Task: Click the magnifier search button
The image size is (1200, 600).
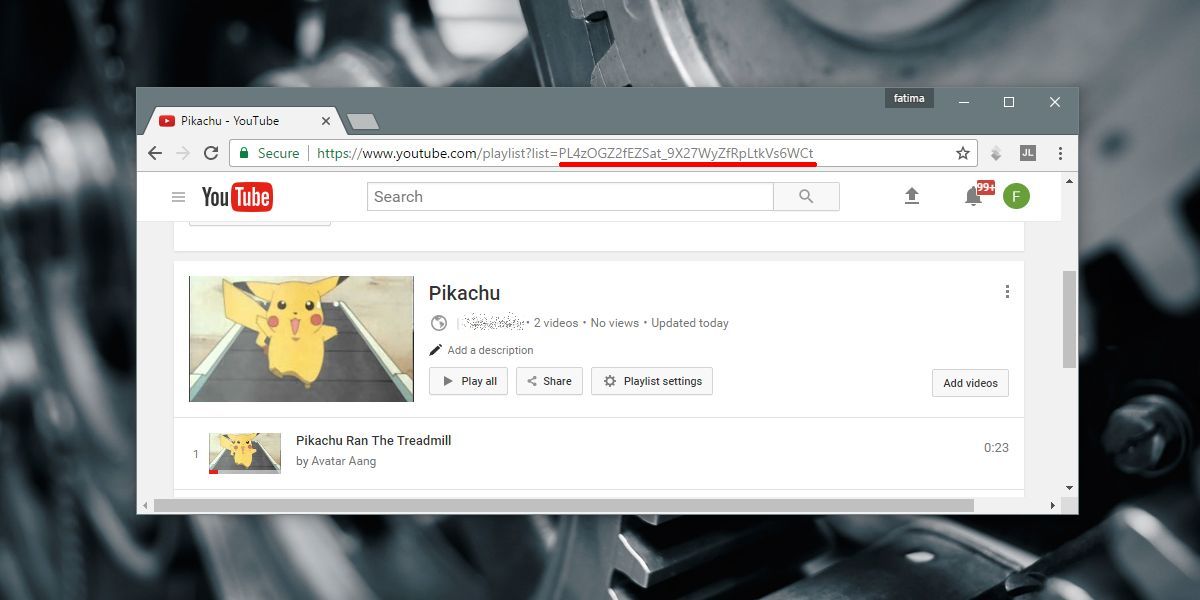Action: [x=806, y=197]
